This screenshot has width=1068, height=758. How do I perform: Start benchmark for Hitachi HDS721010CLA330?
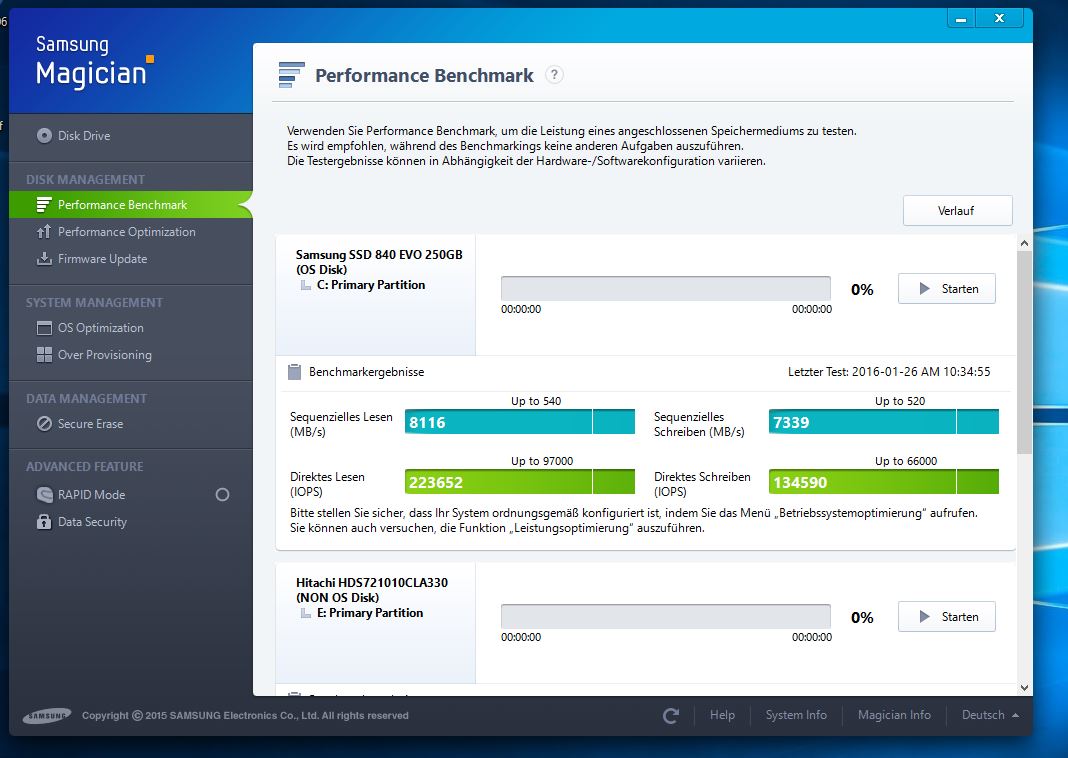[947, 616]
